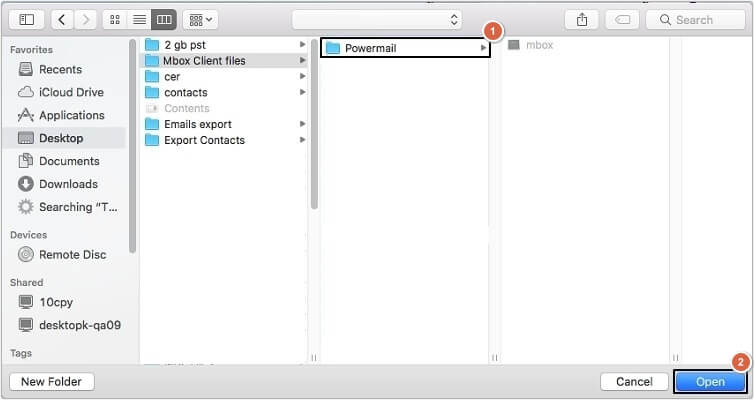Select the 'Export Contacts' folder
Viewport: 755px width, 401px height.
pos(224,140)
